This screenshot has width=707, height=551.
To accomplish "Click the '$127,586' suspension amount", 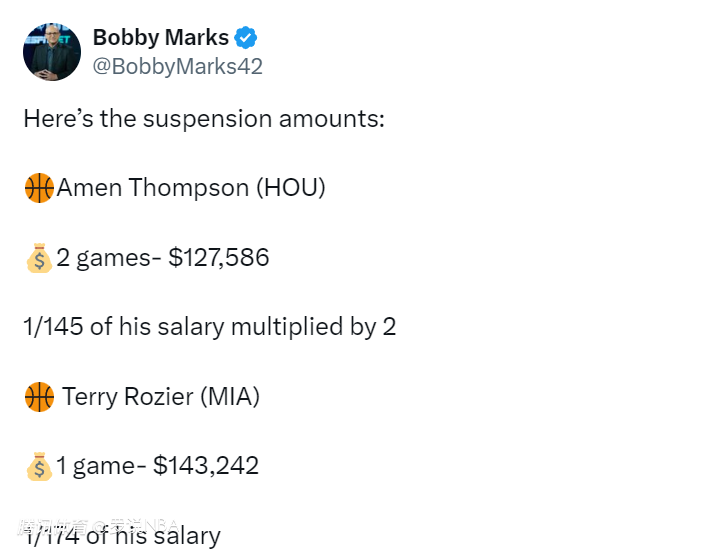I will click(219, 257).
